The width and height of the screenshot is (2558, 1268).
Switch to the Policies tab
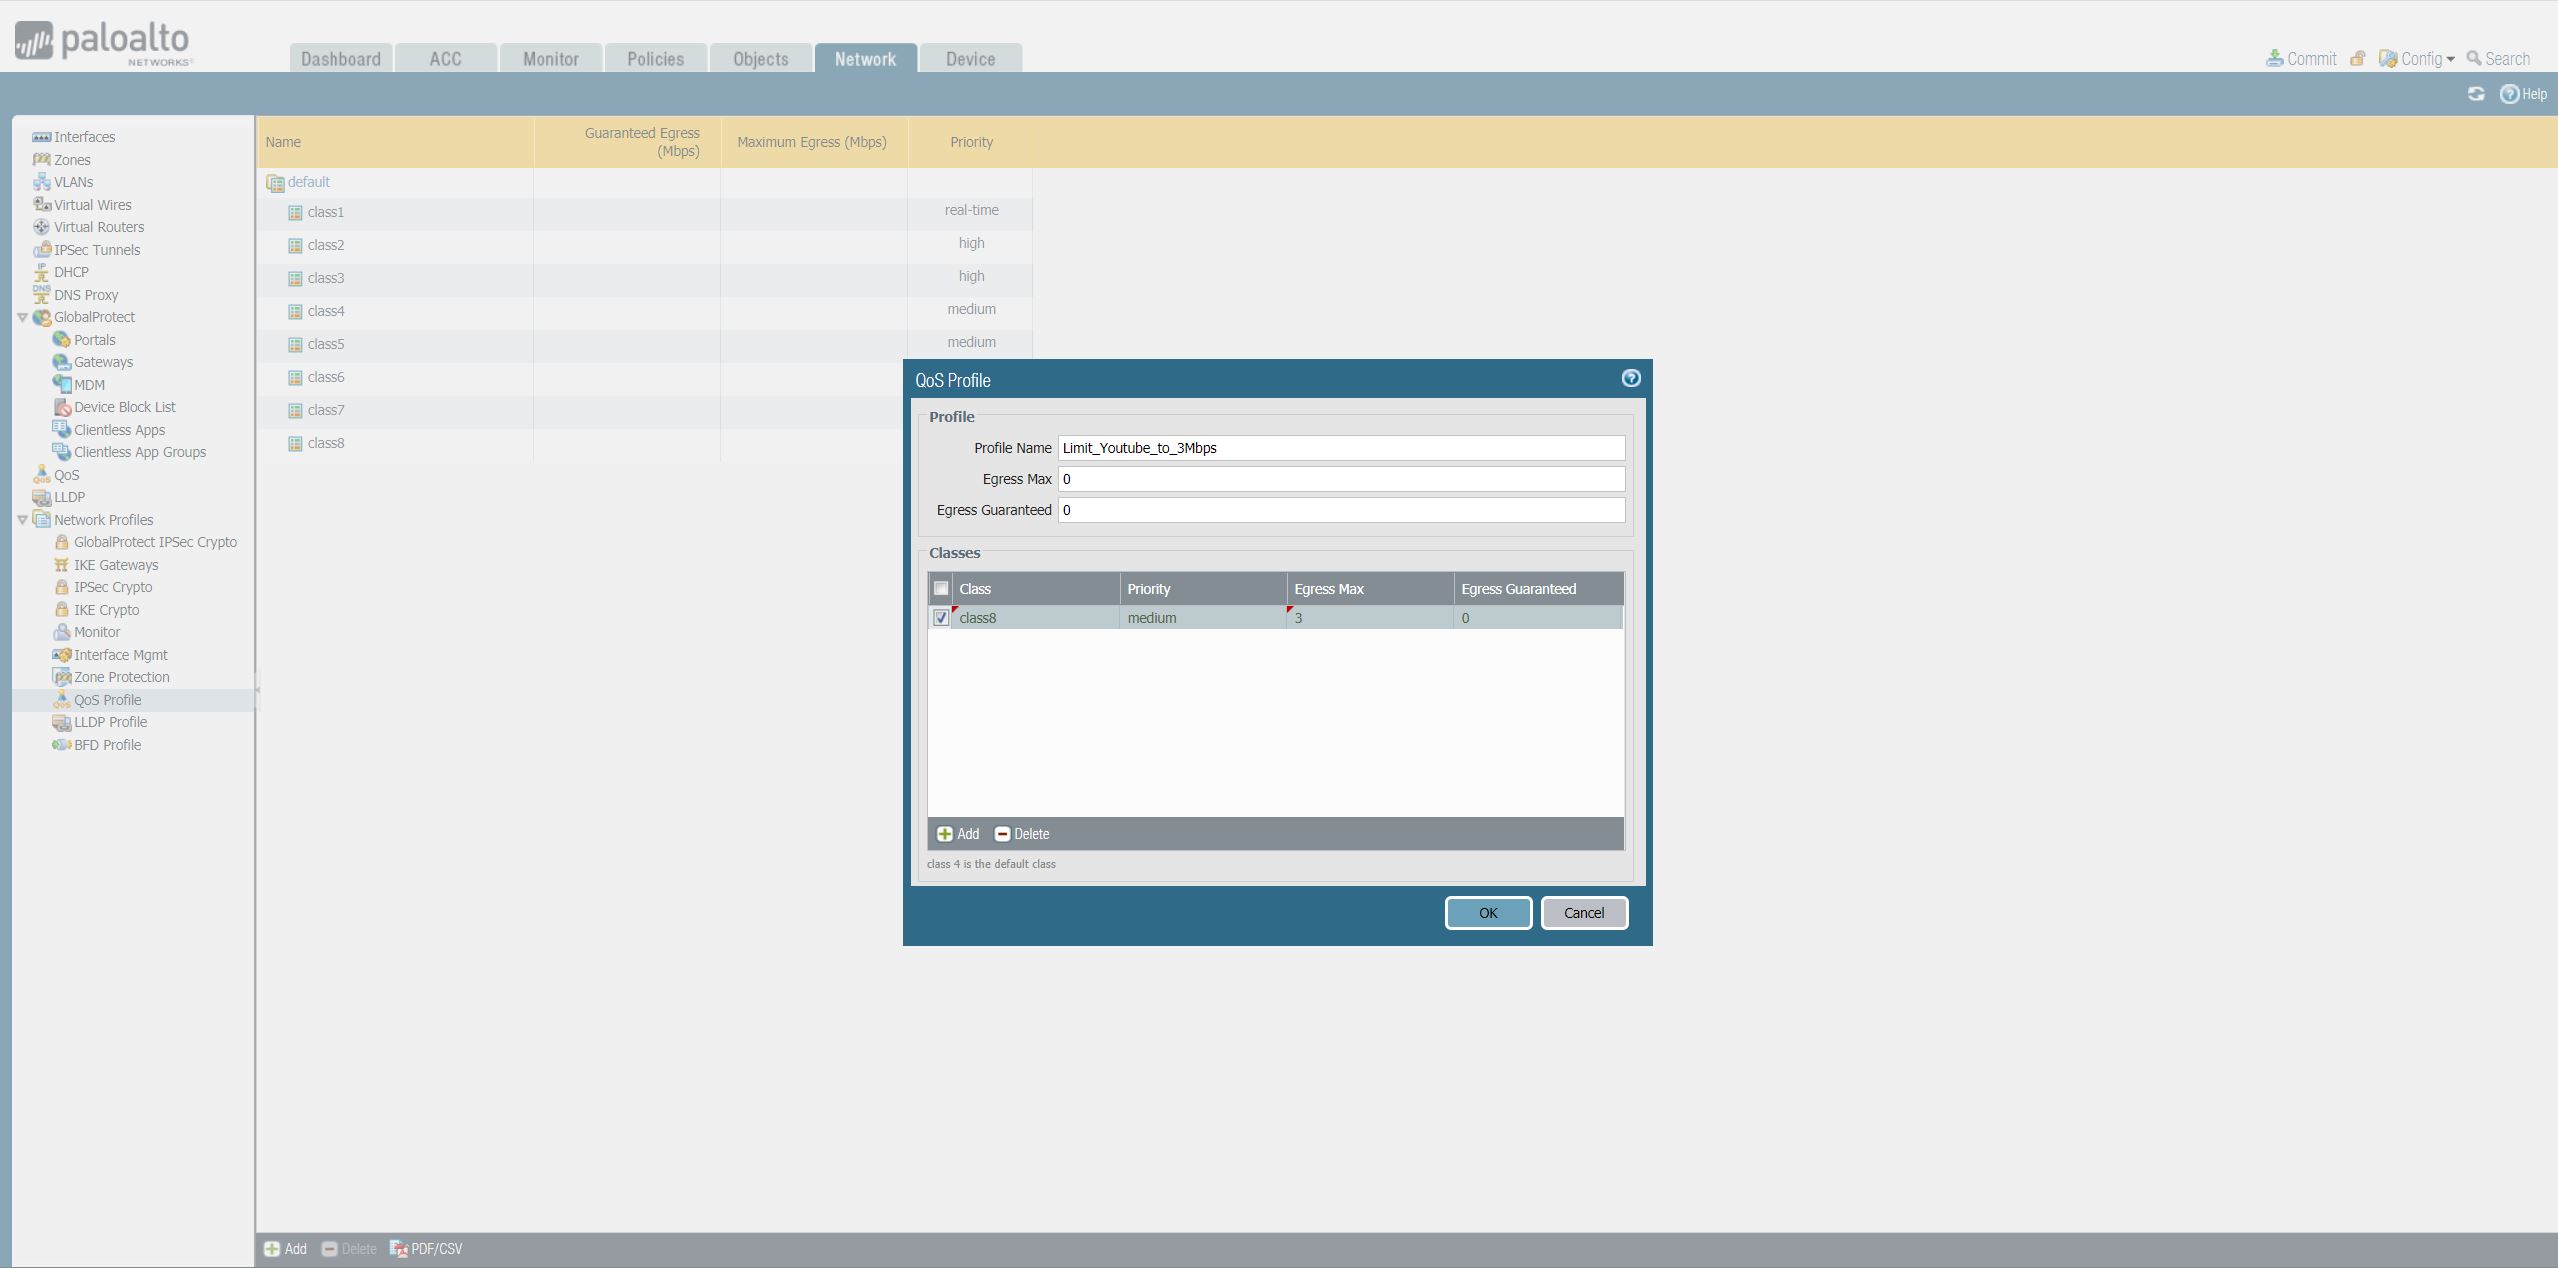(x=655, y=58)
